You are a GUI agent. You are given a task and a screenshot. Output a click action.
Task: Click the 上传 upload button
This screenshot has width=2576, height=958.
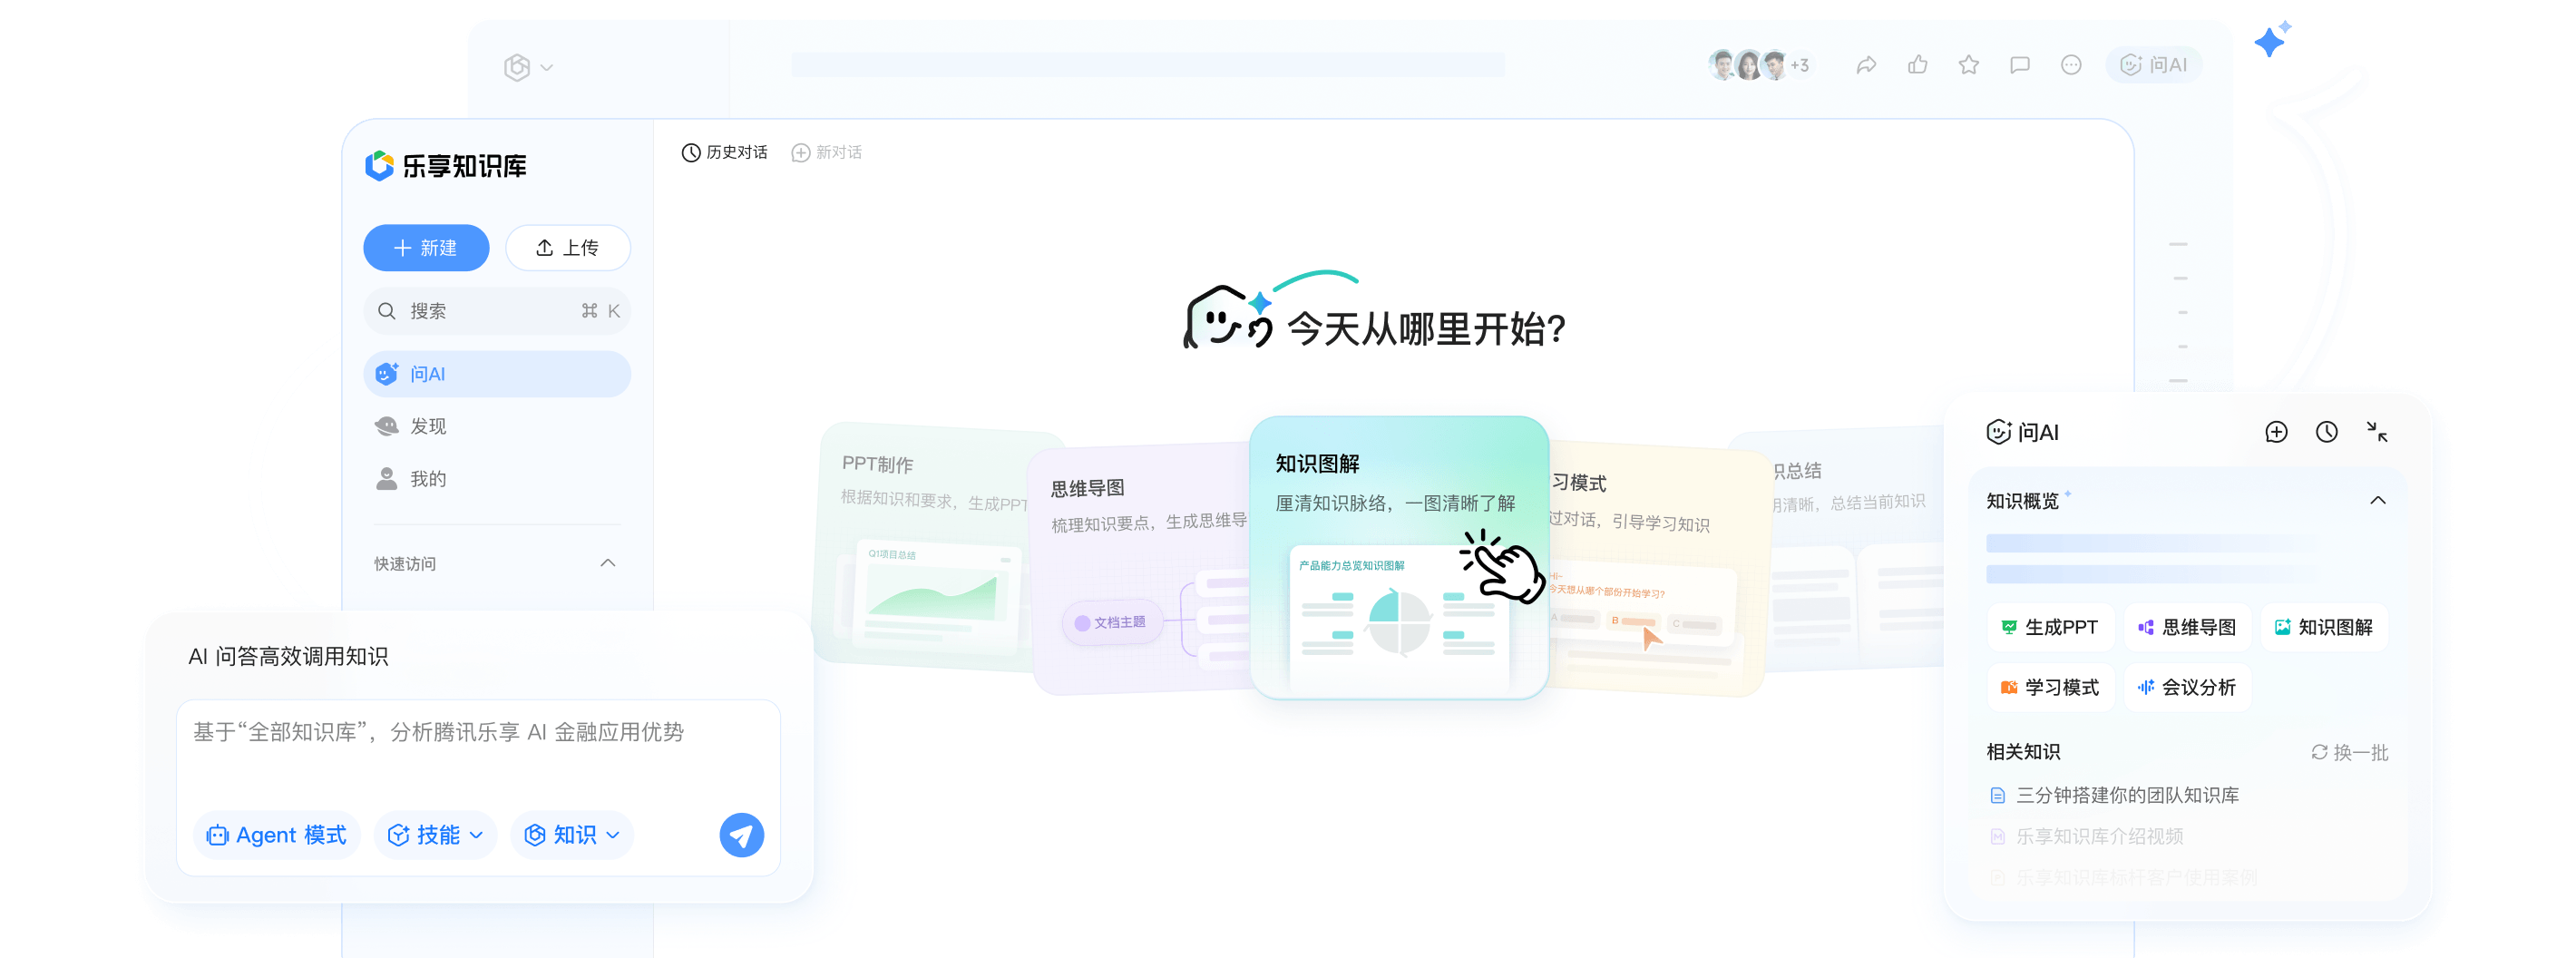568,248
